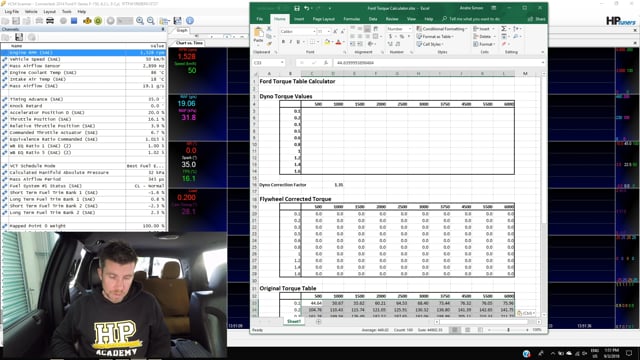640x360 pixels.
Task: Open the Insert tab in Excel's ribbon
Action: [299, 19]
